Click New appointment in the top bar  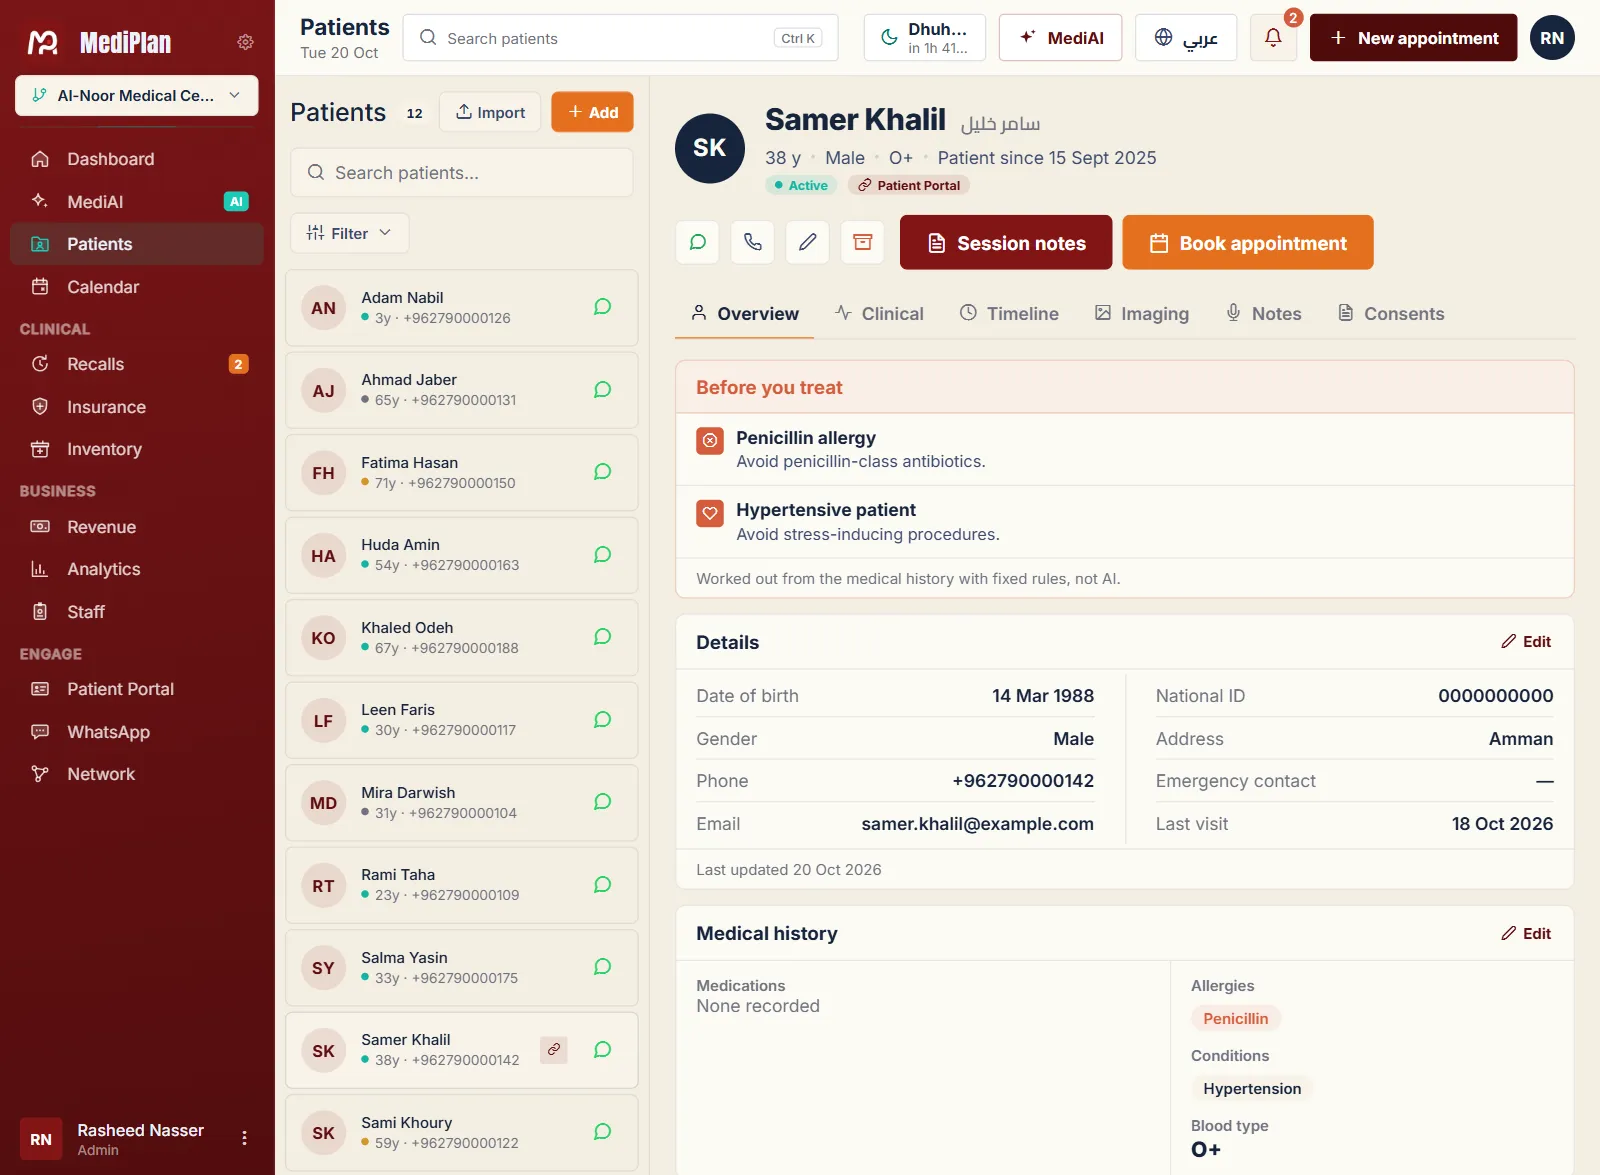(1414, 38)
